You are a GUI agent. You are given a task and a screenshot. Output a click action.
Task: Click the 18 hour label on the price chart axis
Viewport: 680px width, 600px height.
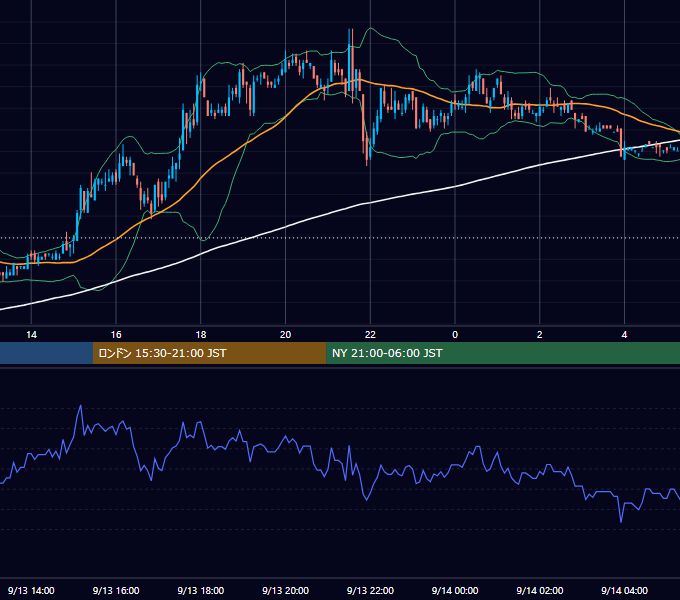pyautogui.click(x=201, y=335)
